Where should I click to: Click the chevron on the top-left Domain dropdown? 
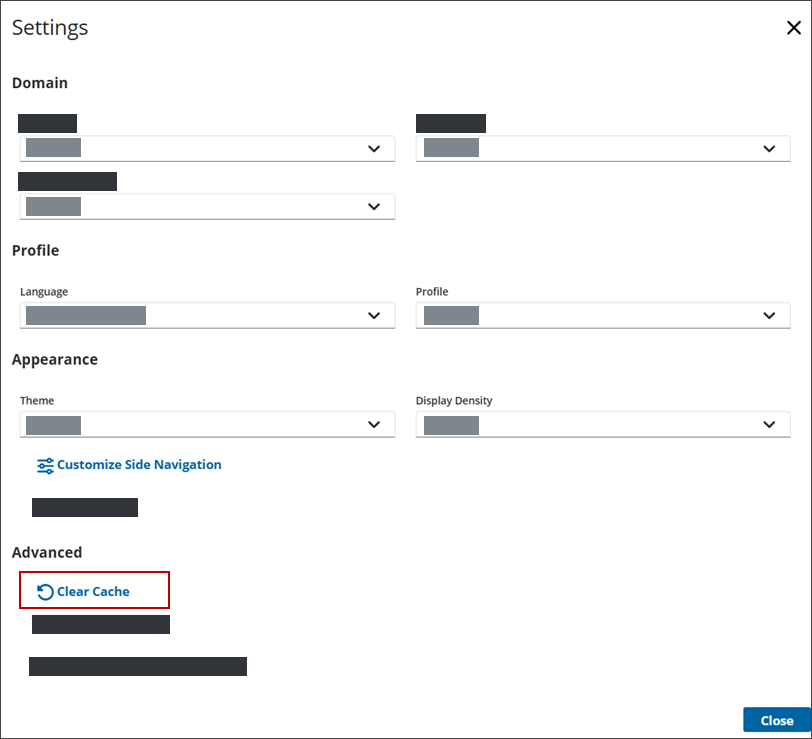[x=376, y=148]
